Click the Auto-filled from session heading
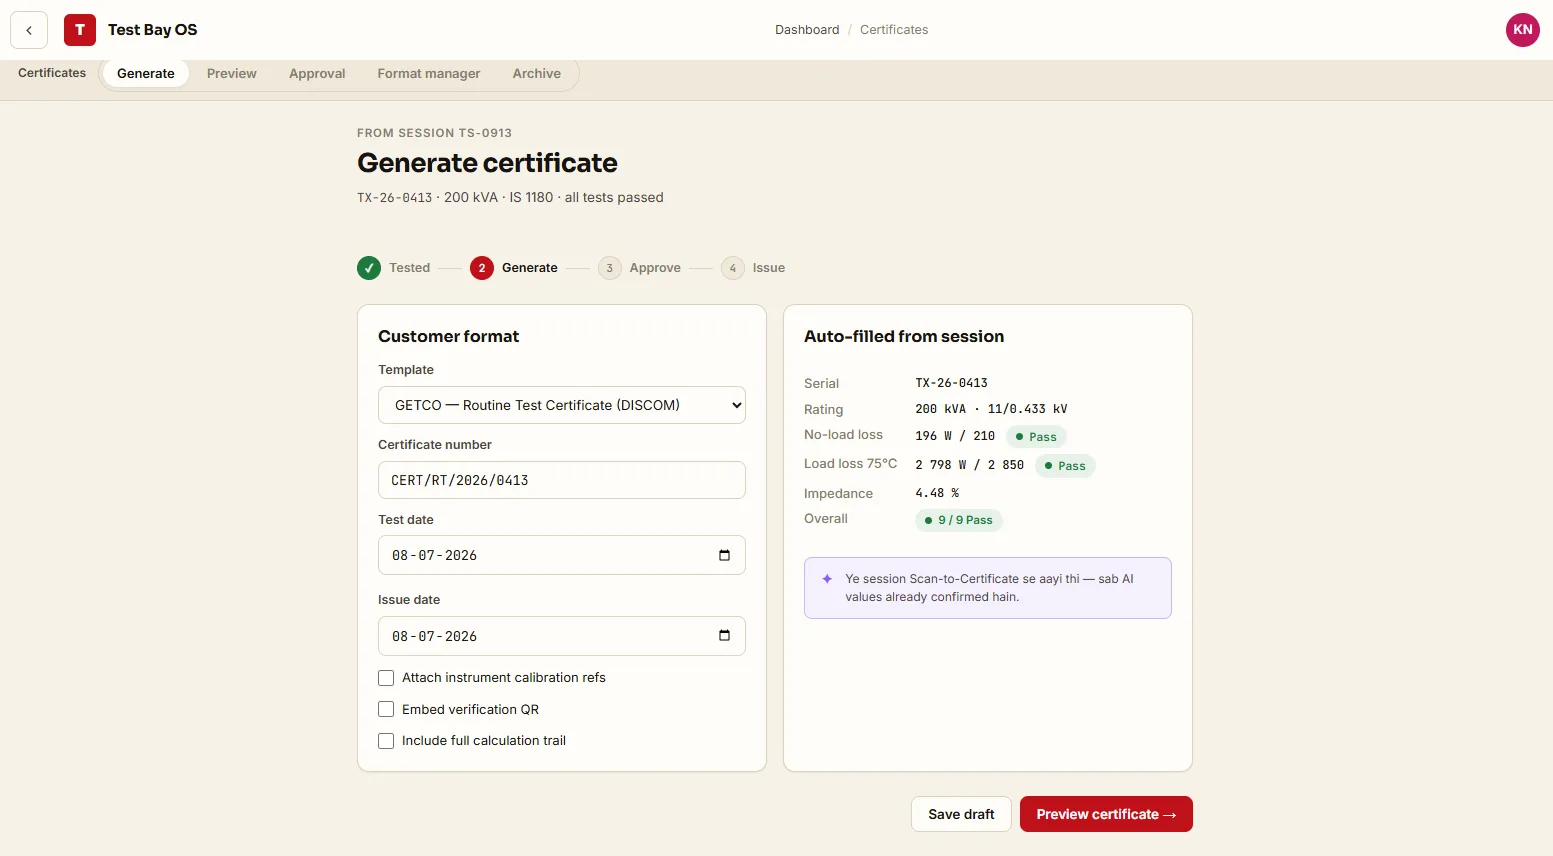The width and height of the screenshot is (1553, 856). [904, 337]
